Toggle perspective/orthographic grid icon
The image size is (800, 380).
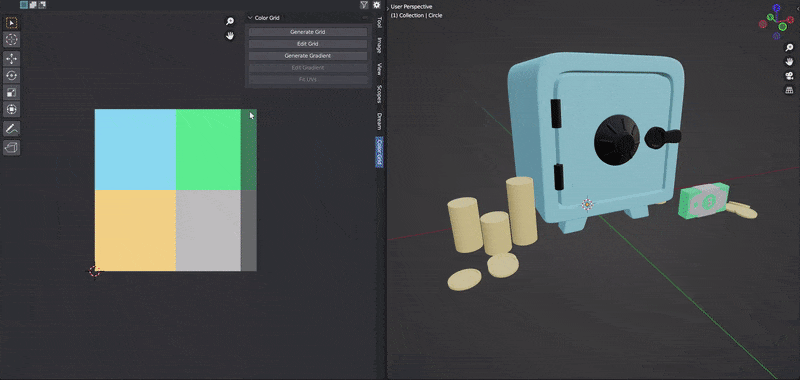789,90
